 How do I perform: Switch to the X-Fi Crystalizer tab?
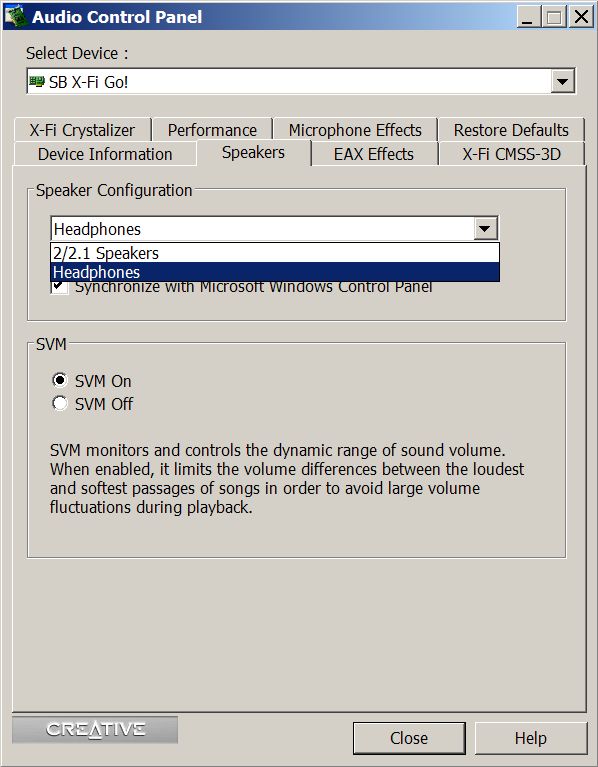[82, 130]
